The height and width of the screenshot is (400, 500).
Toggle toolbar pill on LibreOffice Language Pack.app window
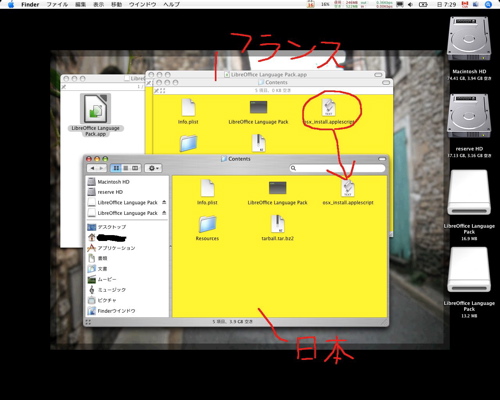(x=378, y=75)
